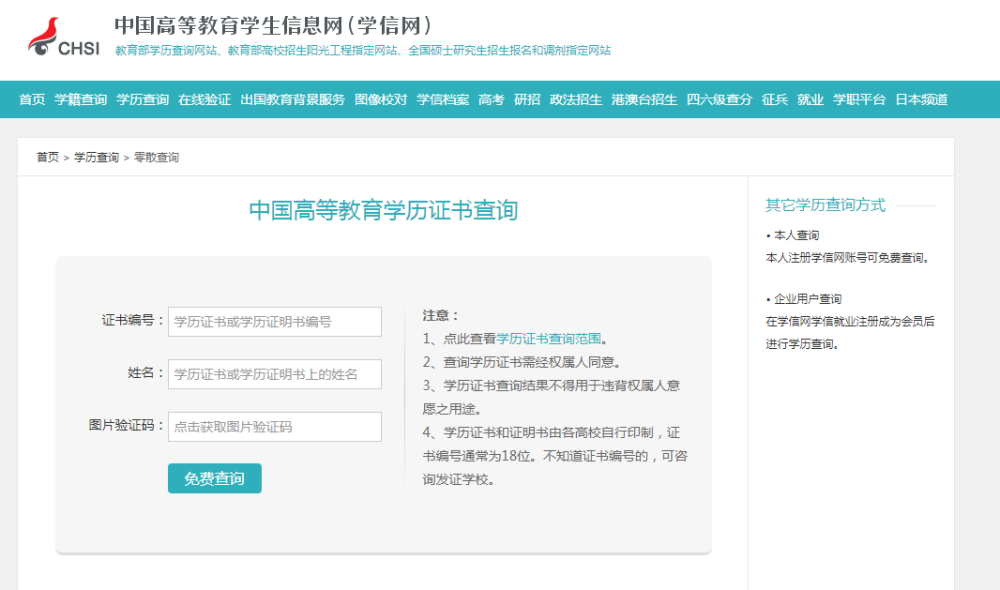Click 本人注册学信网账号可免费查询 text
The height and width of the screenshot is (590, 1000).
pyautogui.click(x=848, y=258)
